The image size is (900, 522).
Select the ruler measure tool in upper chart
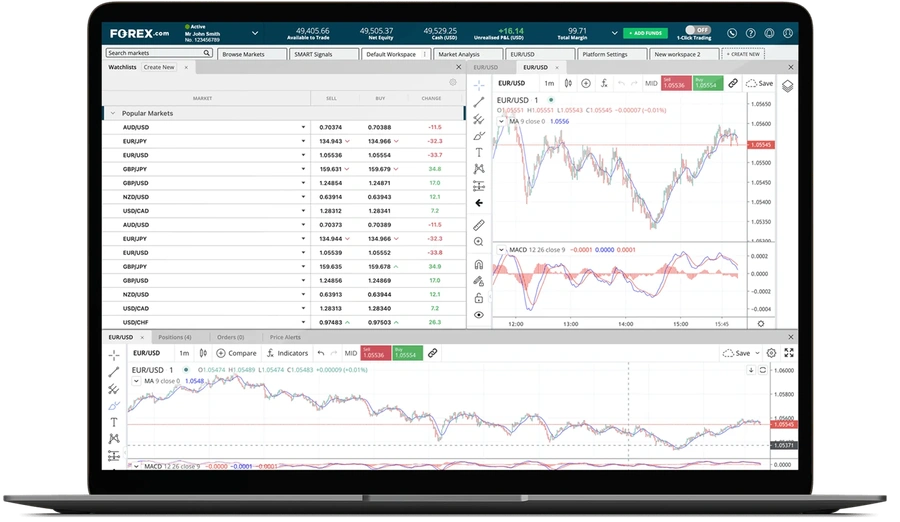click(479, 225)
